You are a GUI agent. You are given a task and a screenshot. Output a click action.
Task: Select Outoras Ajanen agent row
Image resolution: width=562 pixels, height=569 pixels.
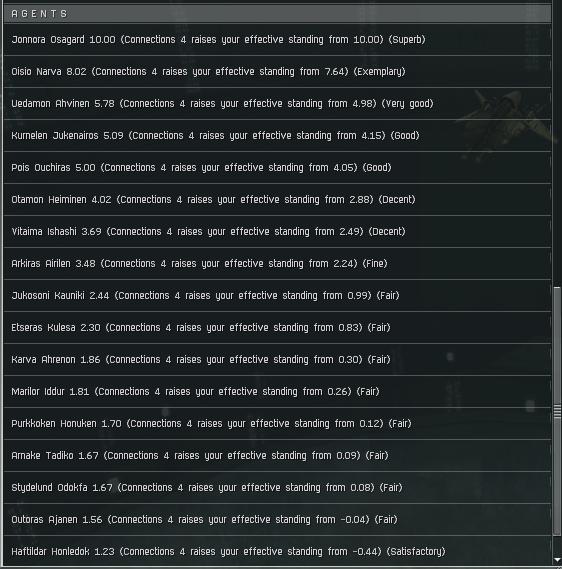pos(278,519)
